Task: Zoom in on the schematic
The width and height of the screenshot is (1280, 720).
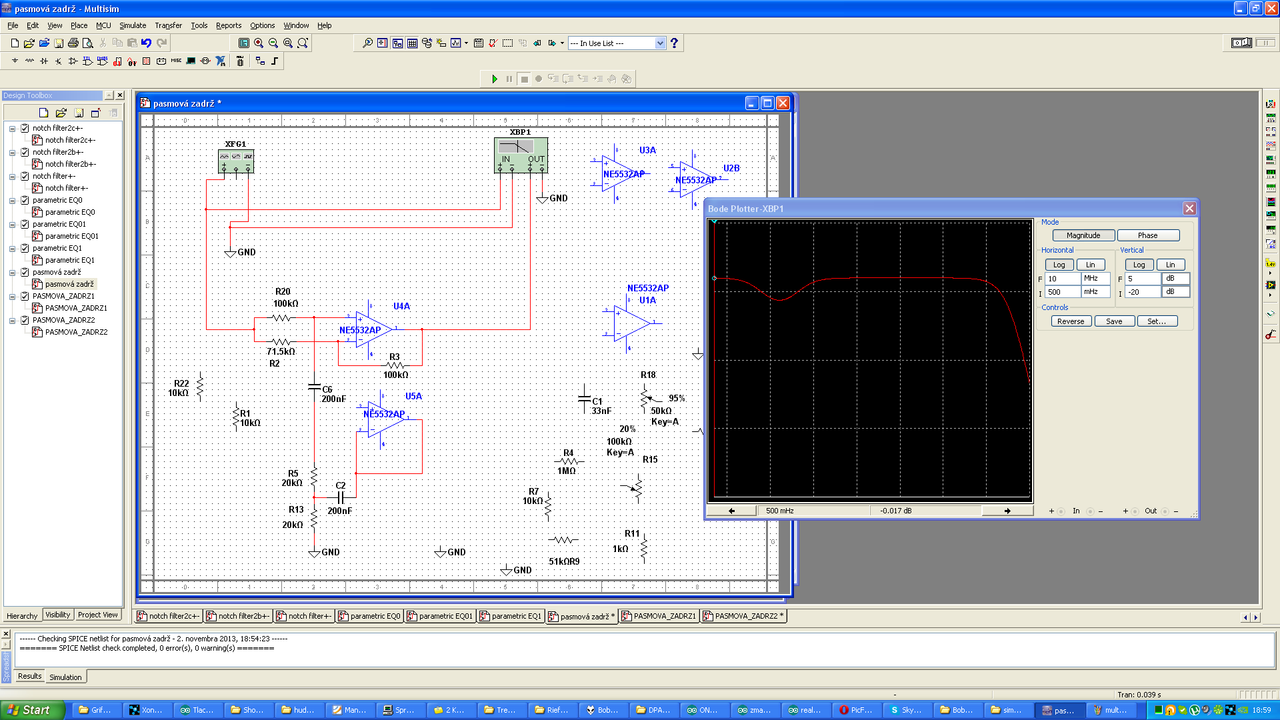Action: [259, 44]
